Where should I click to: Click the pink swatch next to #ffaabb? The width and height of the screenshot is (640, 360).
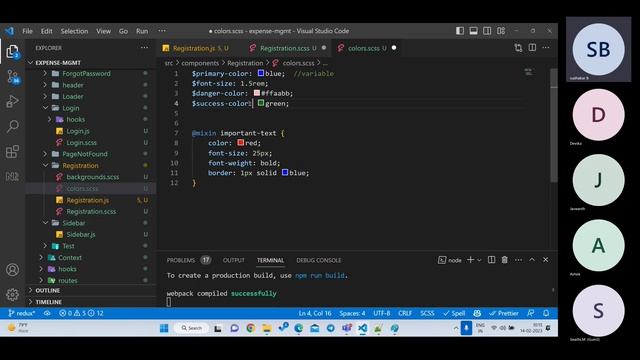pyautogui.click(x=257, y=93)
